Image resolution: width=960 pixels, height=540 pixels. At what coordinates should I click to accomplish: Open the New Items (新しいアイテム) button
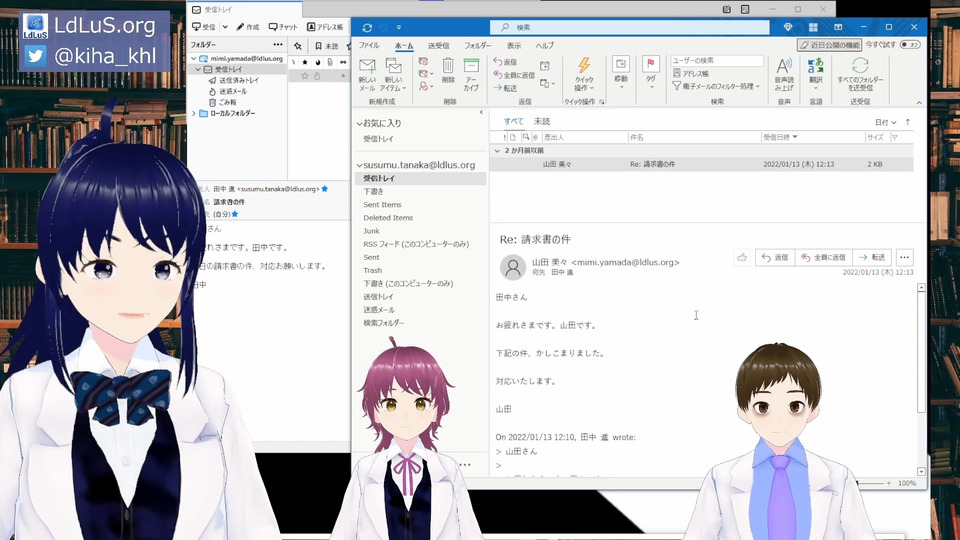click(x=393, y=75)
